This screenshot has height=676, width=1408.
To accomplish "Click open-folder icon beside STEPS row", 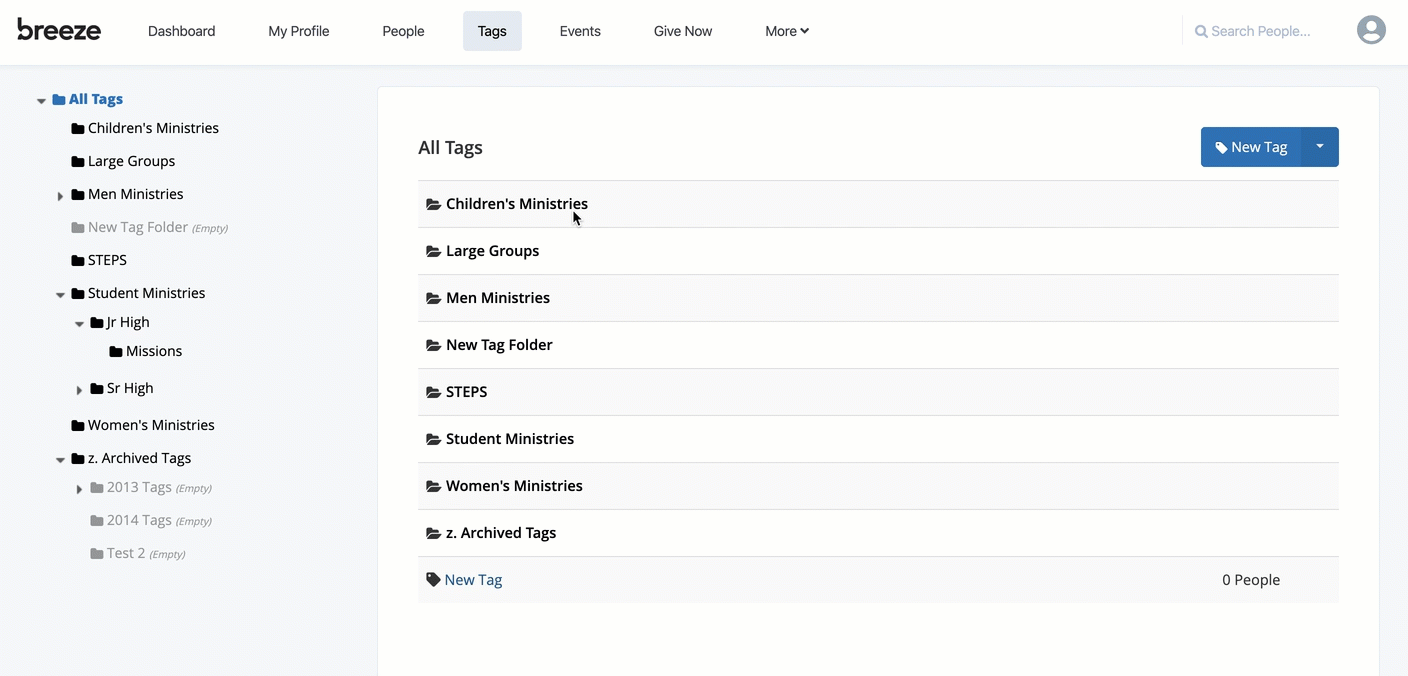I will (433, 392).
